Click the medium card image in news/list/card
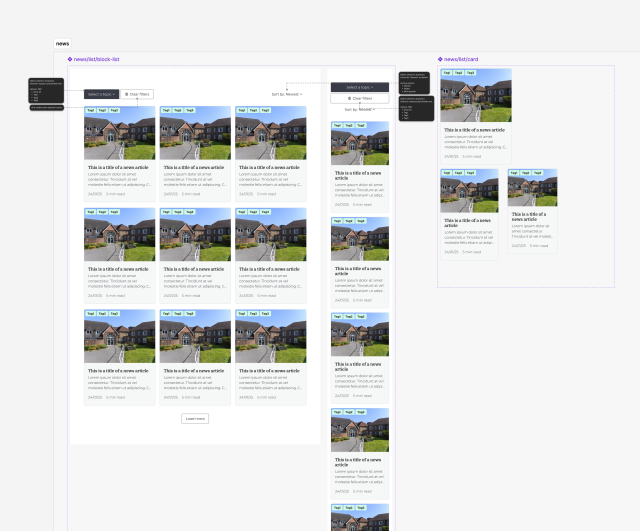The height and width of the screenshot is (531, 640). [469, 191]
